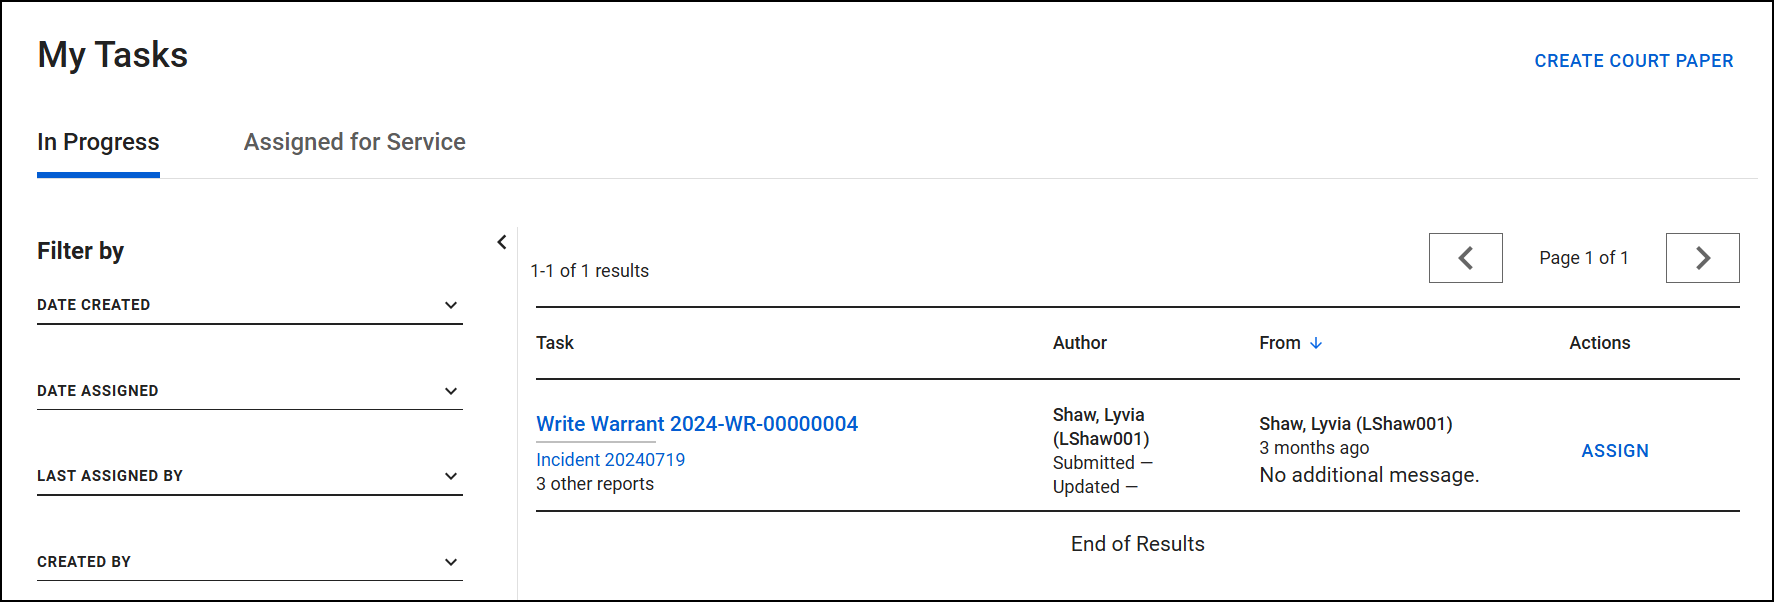Click the Actions column header
The height and width of the screenshot is (602, 1774).
pyautogui.click(x=1599, y=343)
